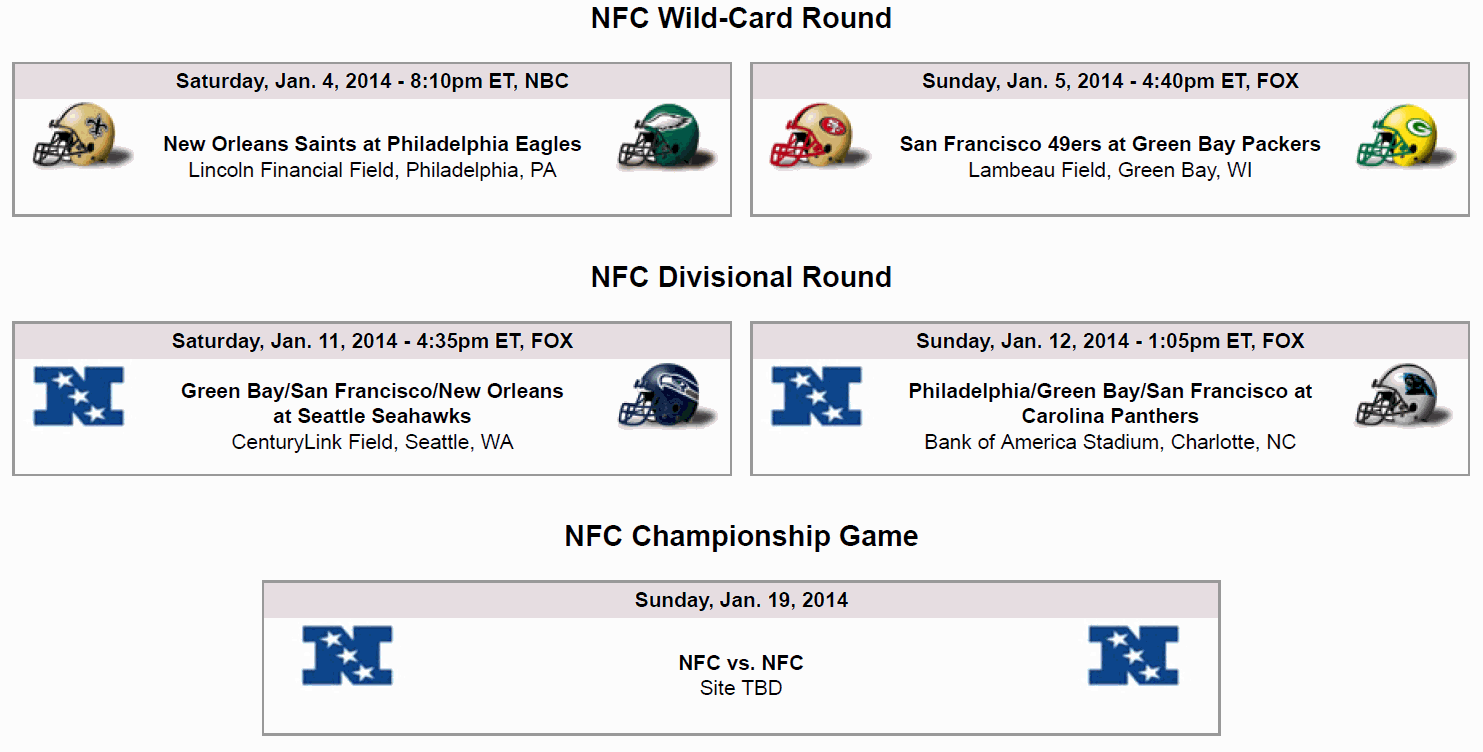Viewport: 1483px width, 752px height.
Task: Click the Sunday, Jan. 5, 2014 header bar
Action: (x=1110, y=82)
